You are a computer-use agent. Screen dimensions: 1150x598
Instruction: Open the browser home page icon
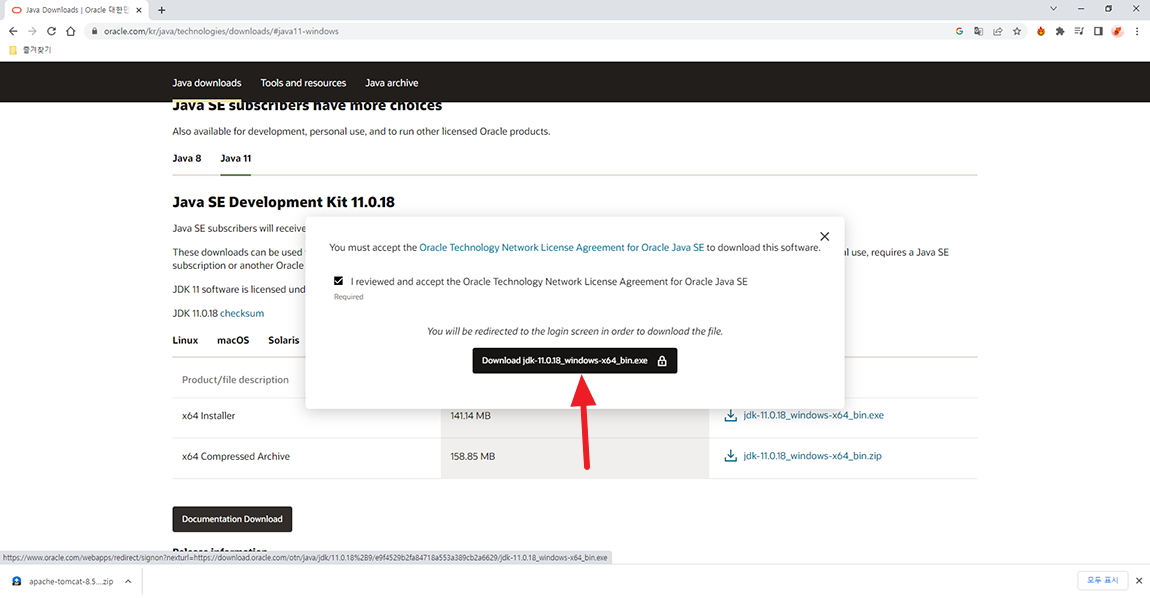tap(70, 32)
